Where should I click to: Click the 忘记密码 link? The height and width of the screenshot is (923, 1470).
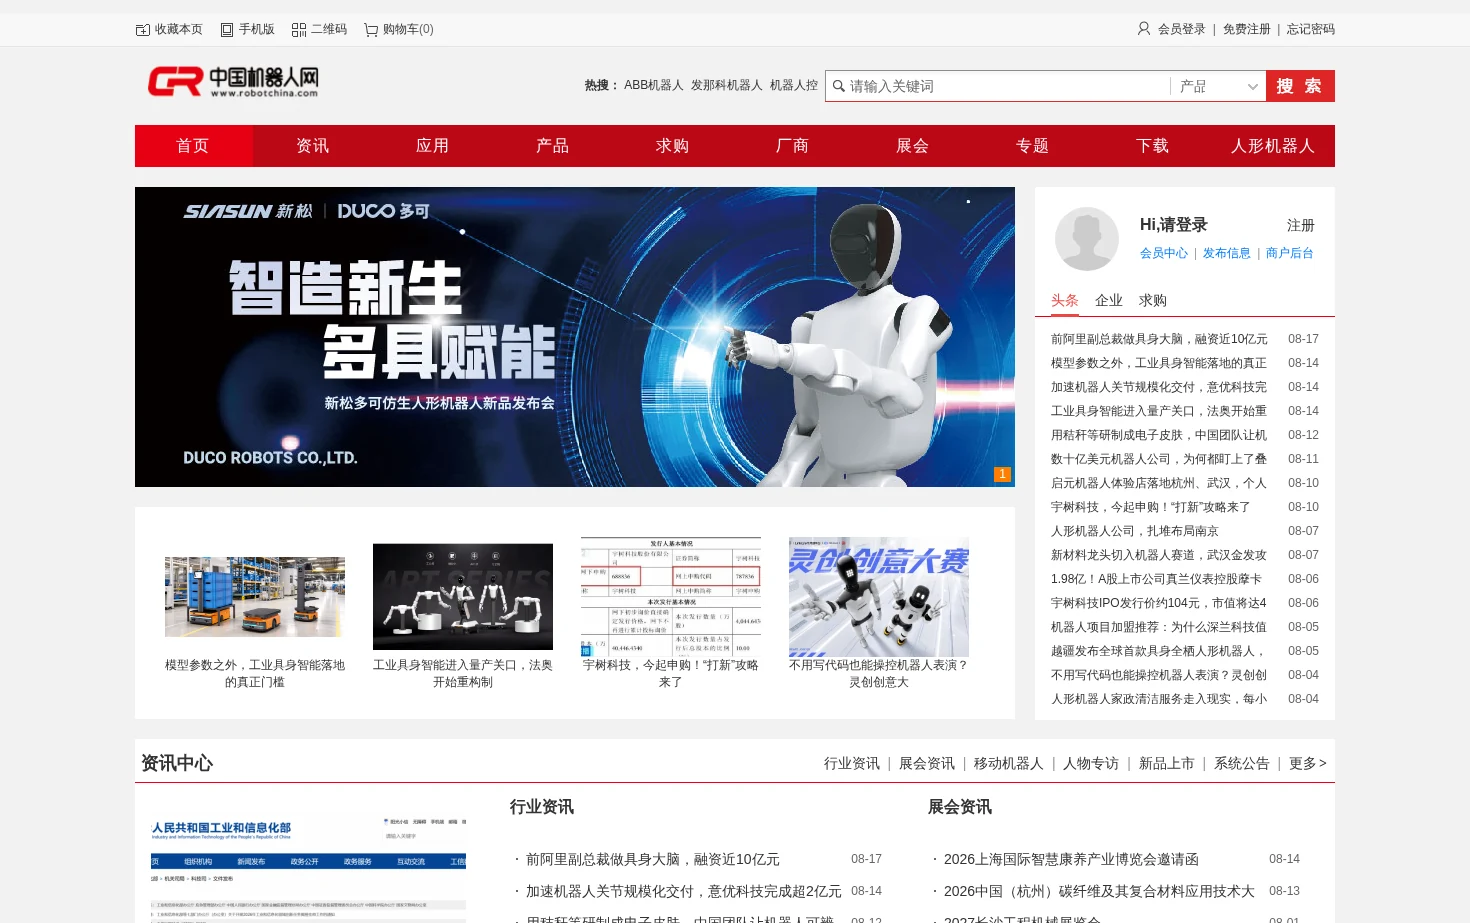1311,30
